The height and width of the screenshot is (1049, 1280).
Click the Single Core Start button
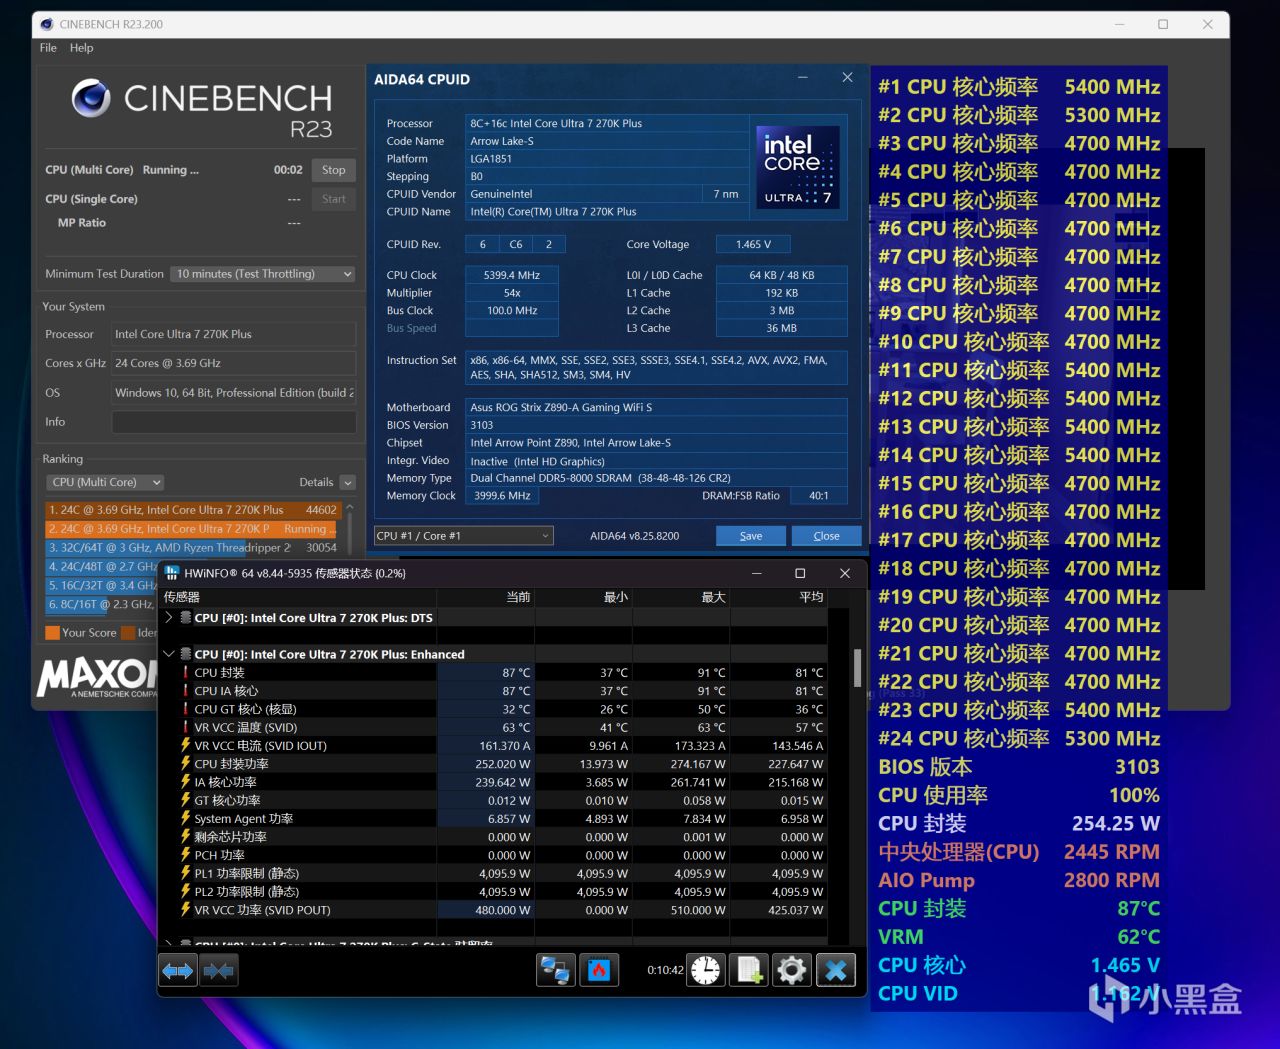(334, 199)
